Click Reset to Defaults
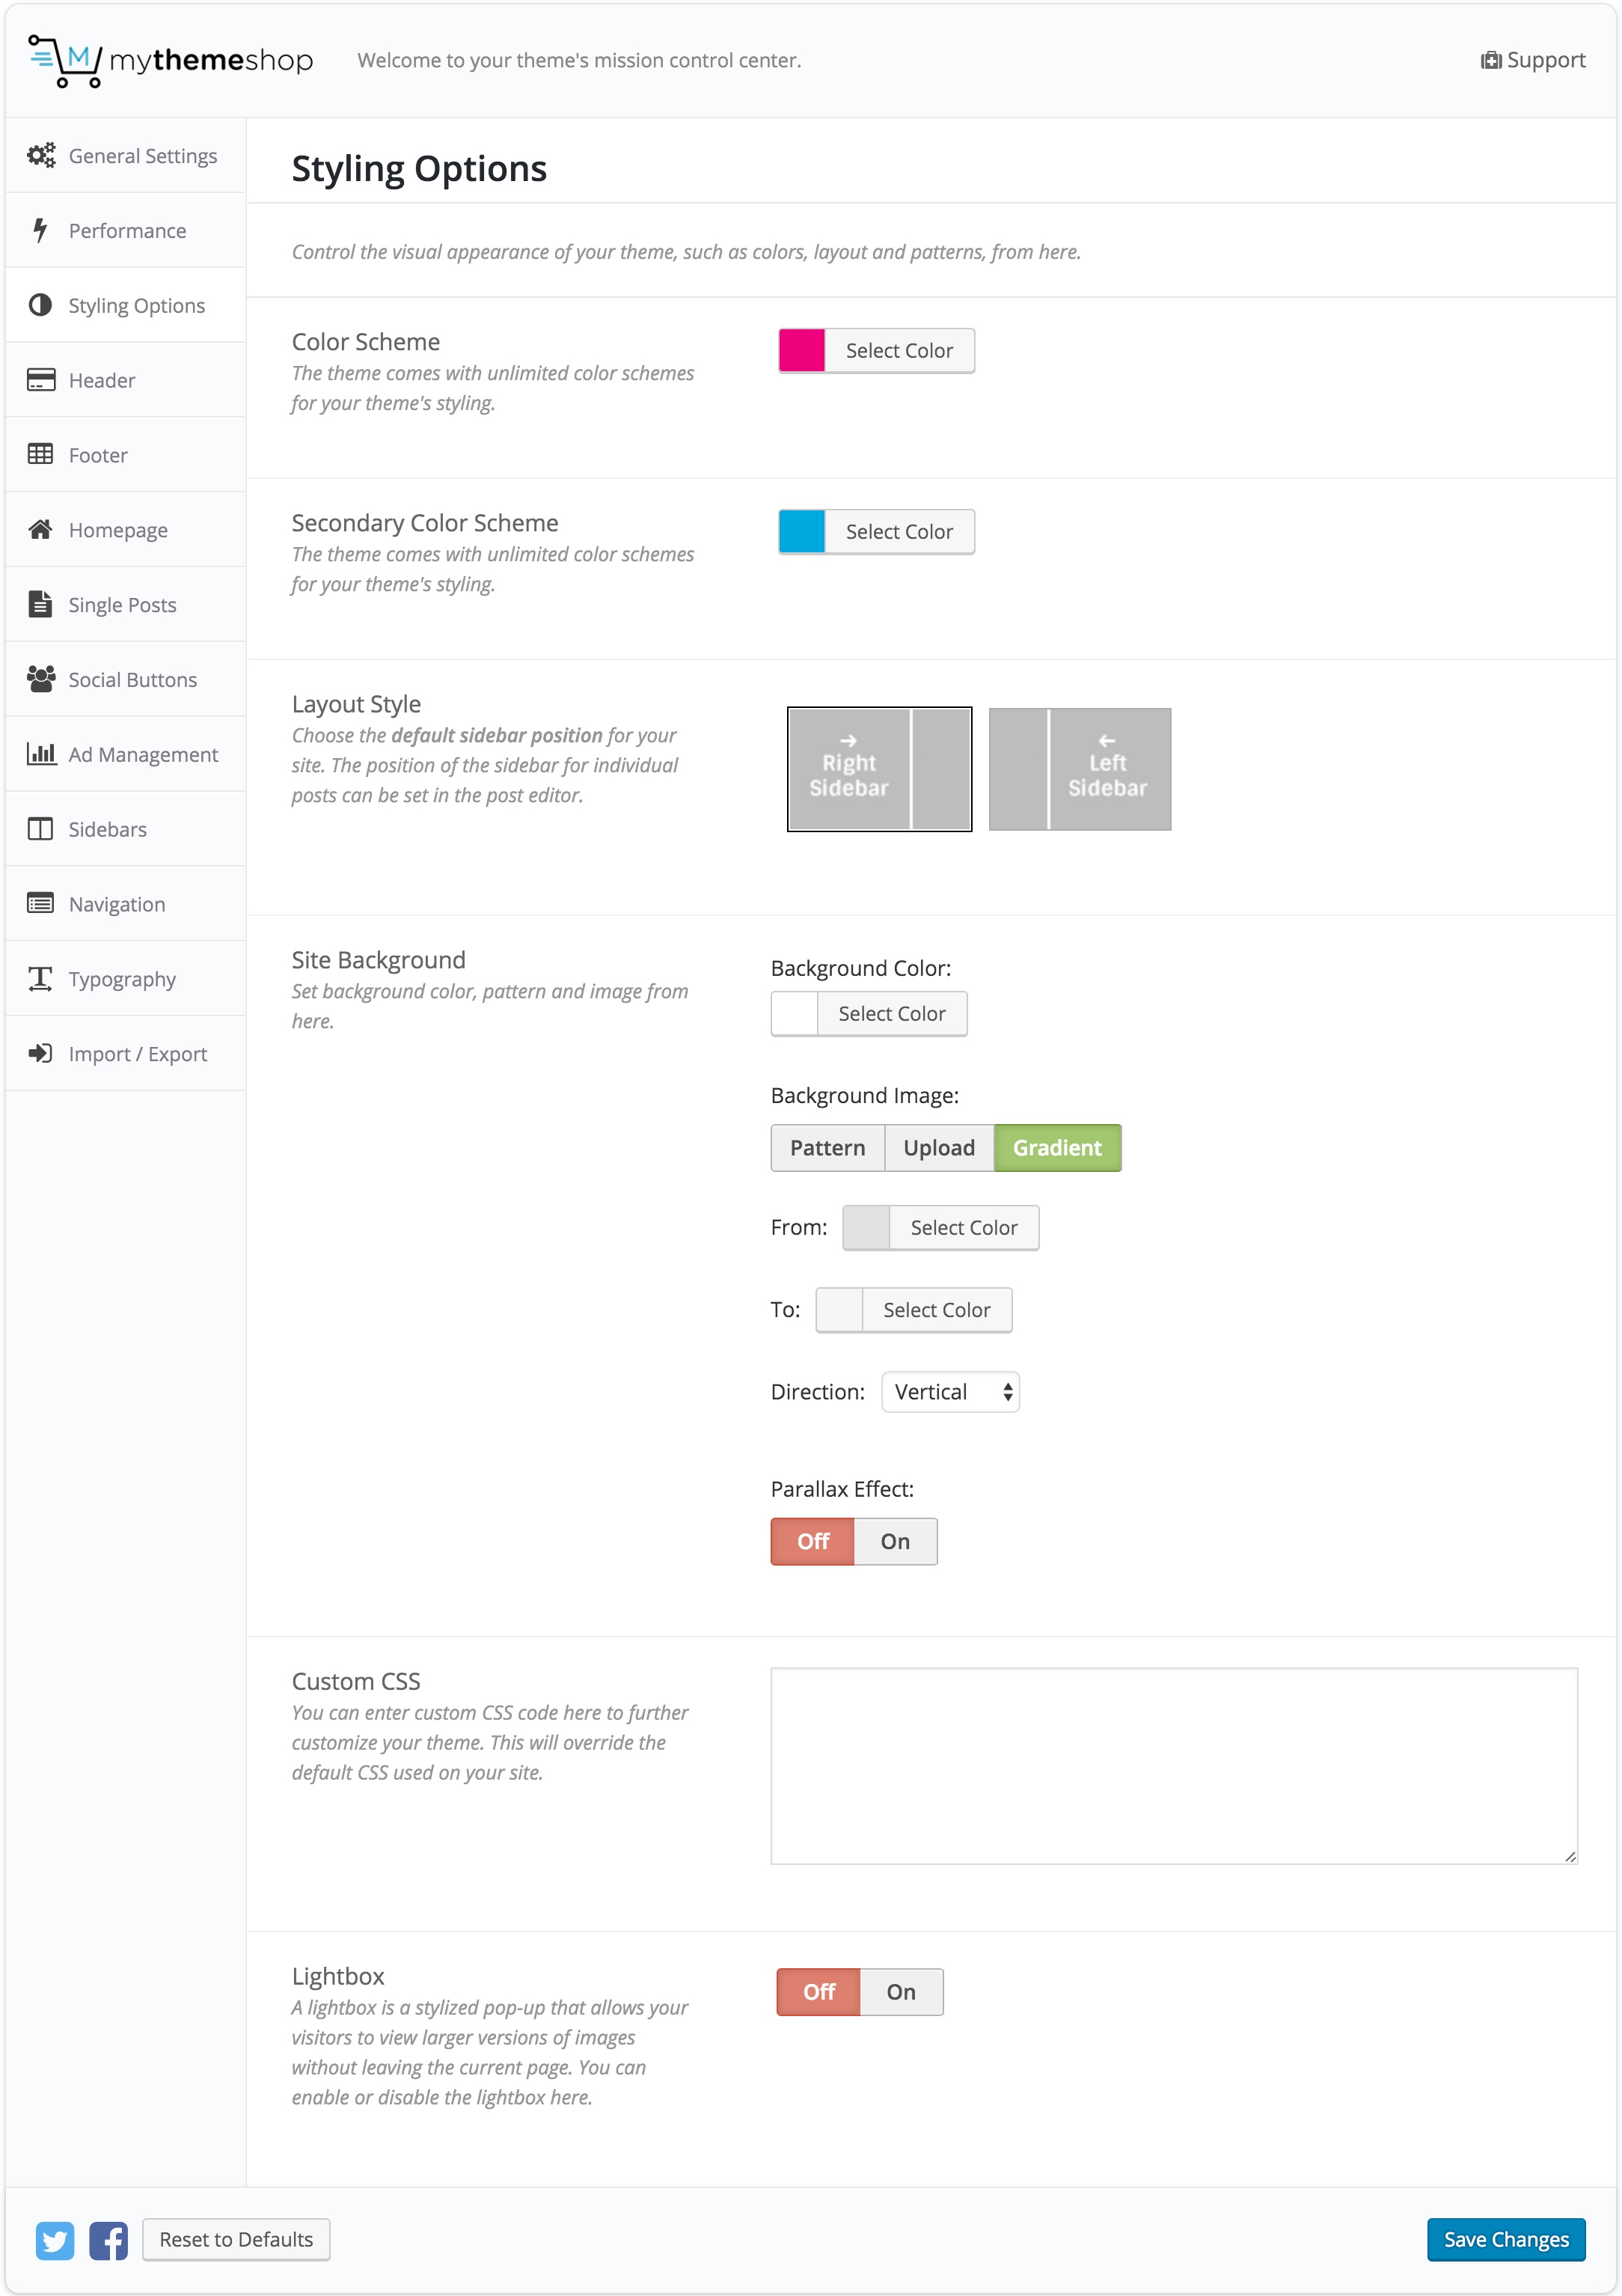Image resolution: width=1622 pixels, height=2296 pixels. tap(236, 2239)
